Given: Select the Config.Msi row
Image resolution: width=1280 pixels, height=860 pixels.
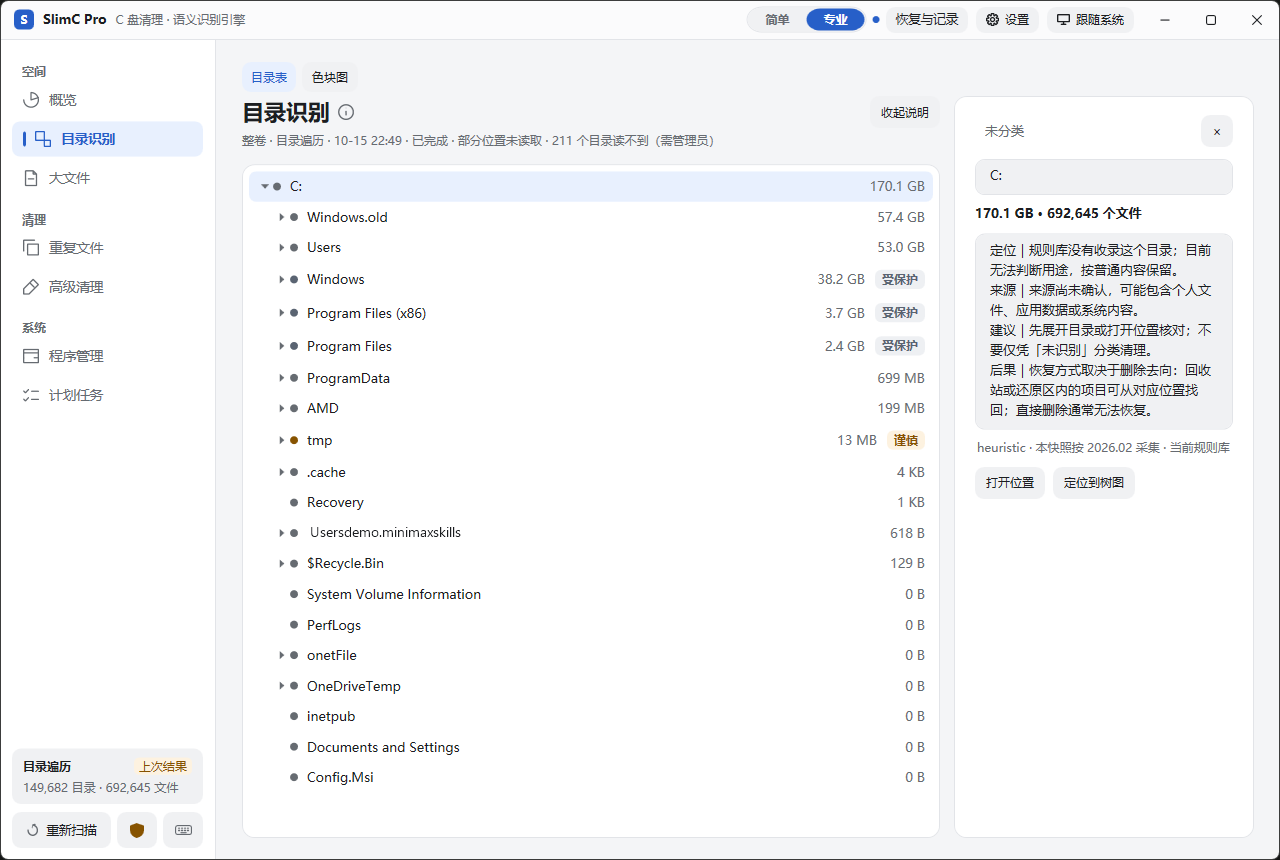Looking at the screenshot, I should [x=591, y=777].
